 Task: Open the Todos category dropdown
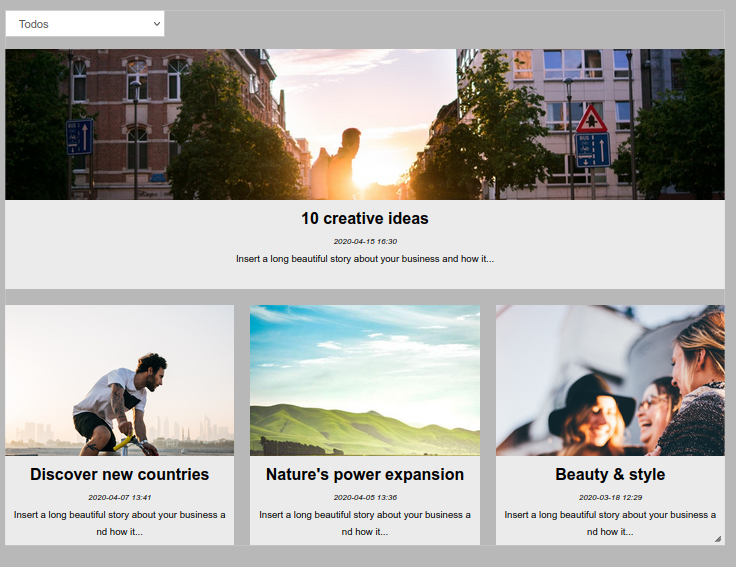tap(85, 24)
